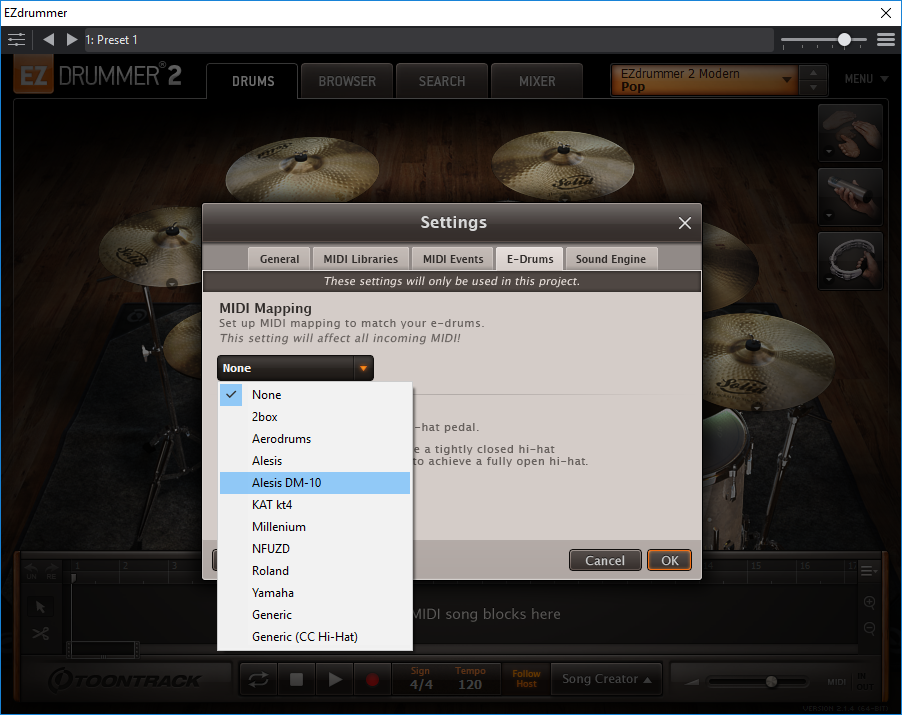The height and width of the screenshot is (715, 902).
Task: Pick Generic (CC Hi-Hat) mapping
Action: click(315, 637)
